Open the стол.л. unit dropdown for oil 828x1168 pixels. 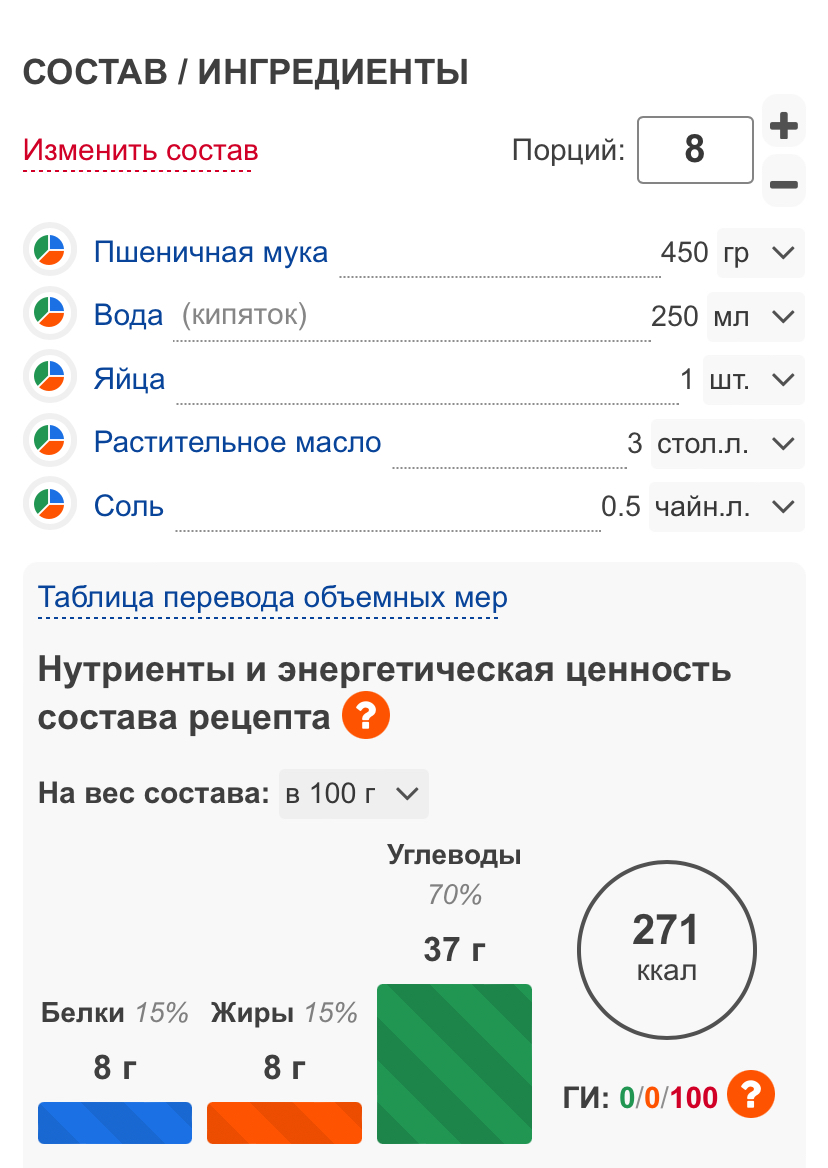[x=727, y=444]
